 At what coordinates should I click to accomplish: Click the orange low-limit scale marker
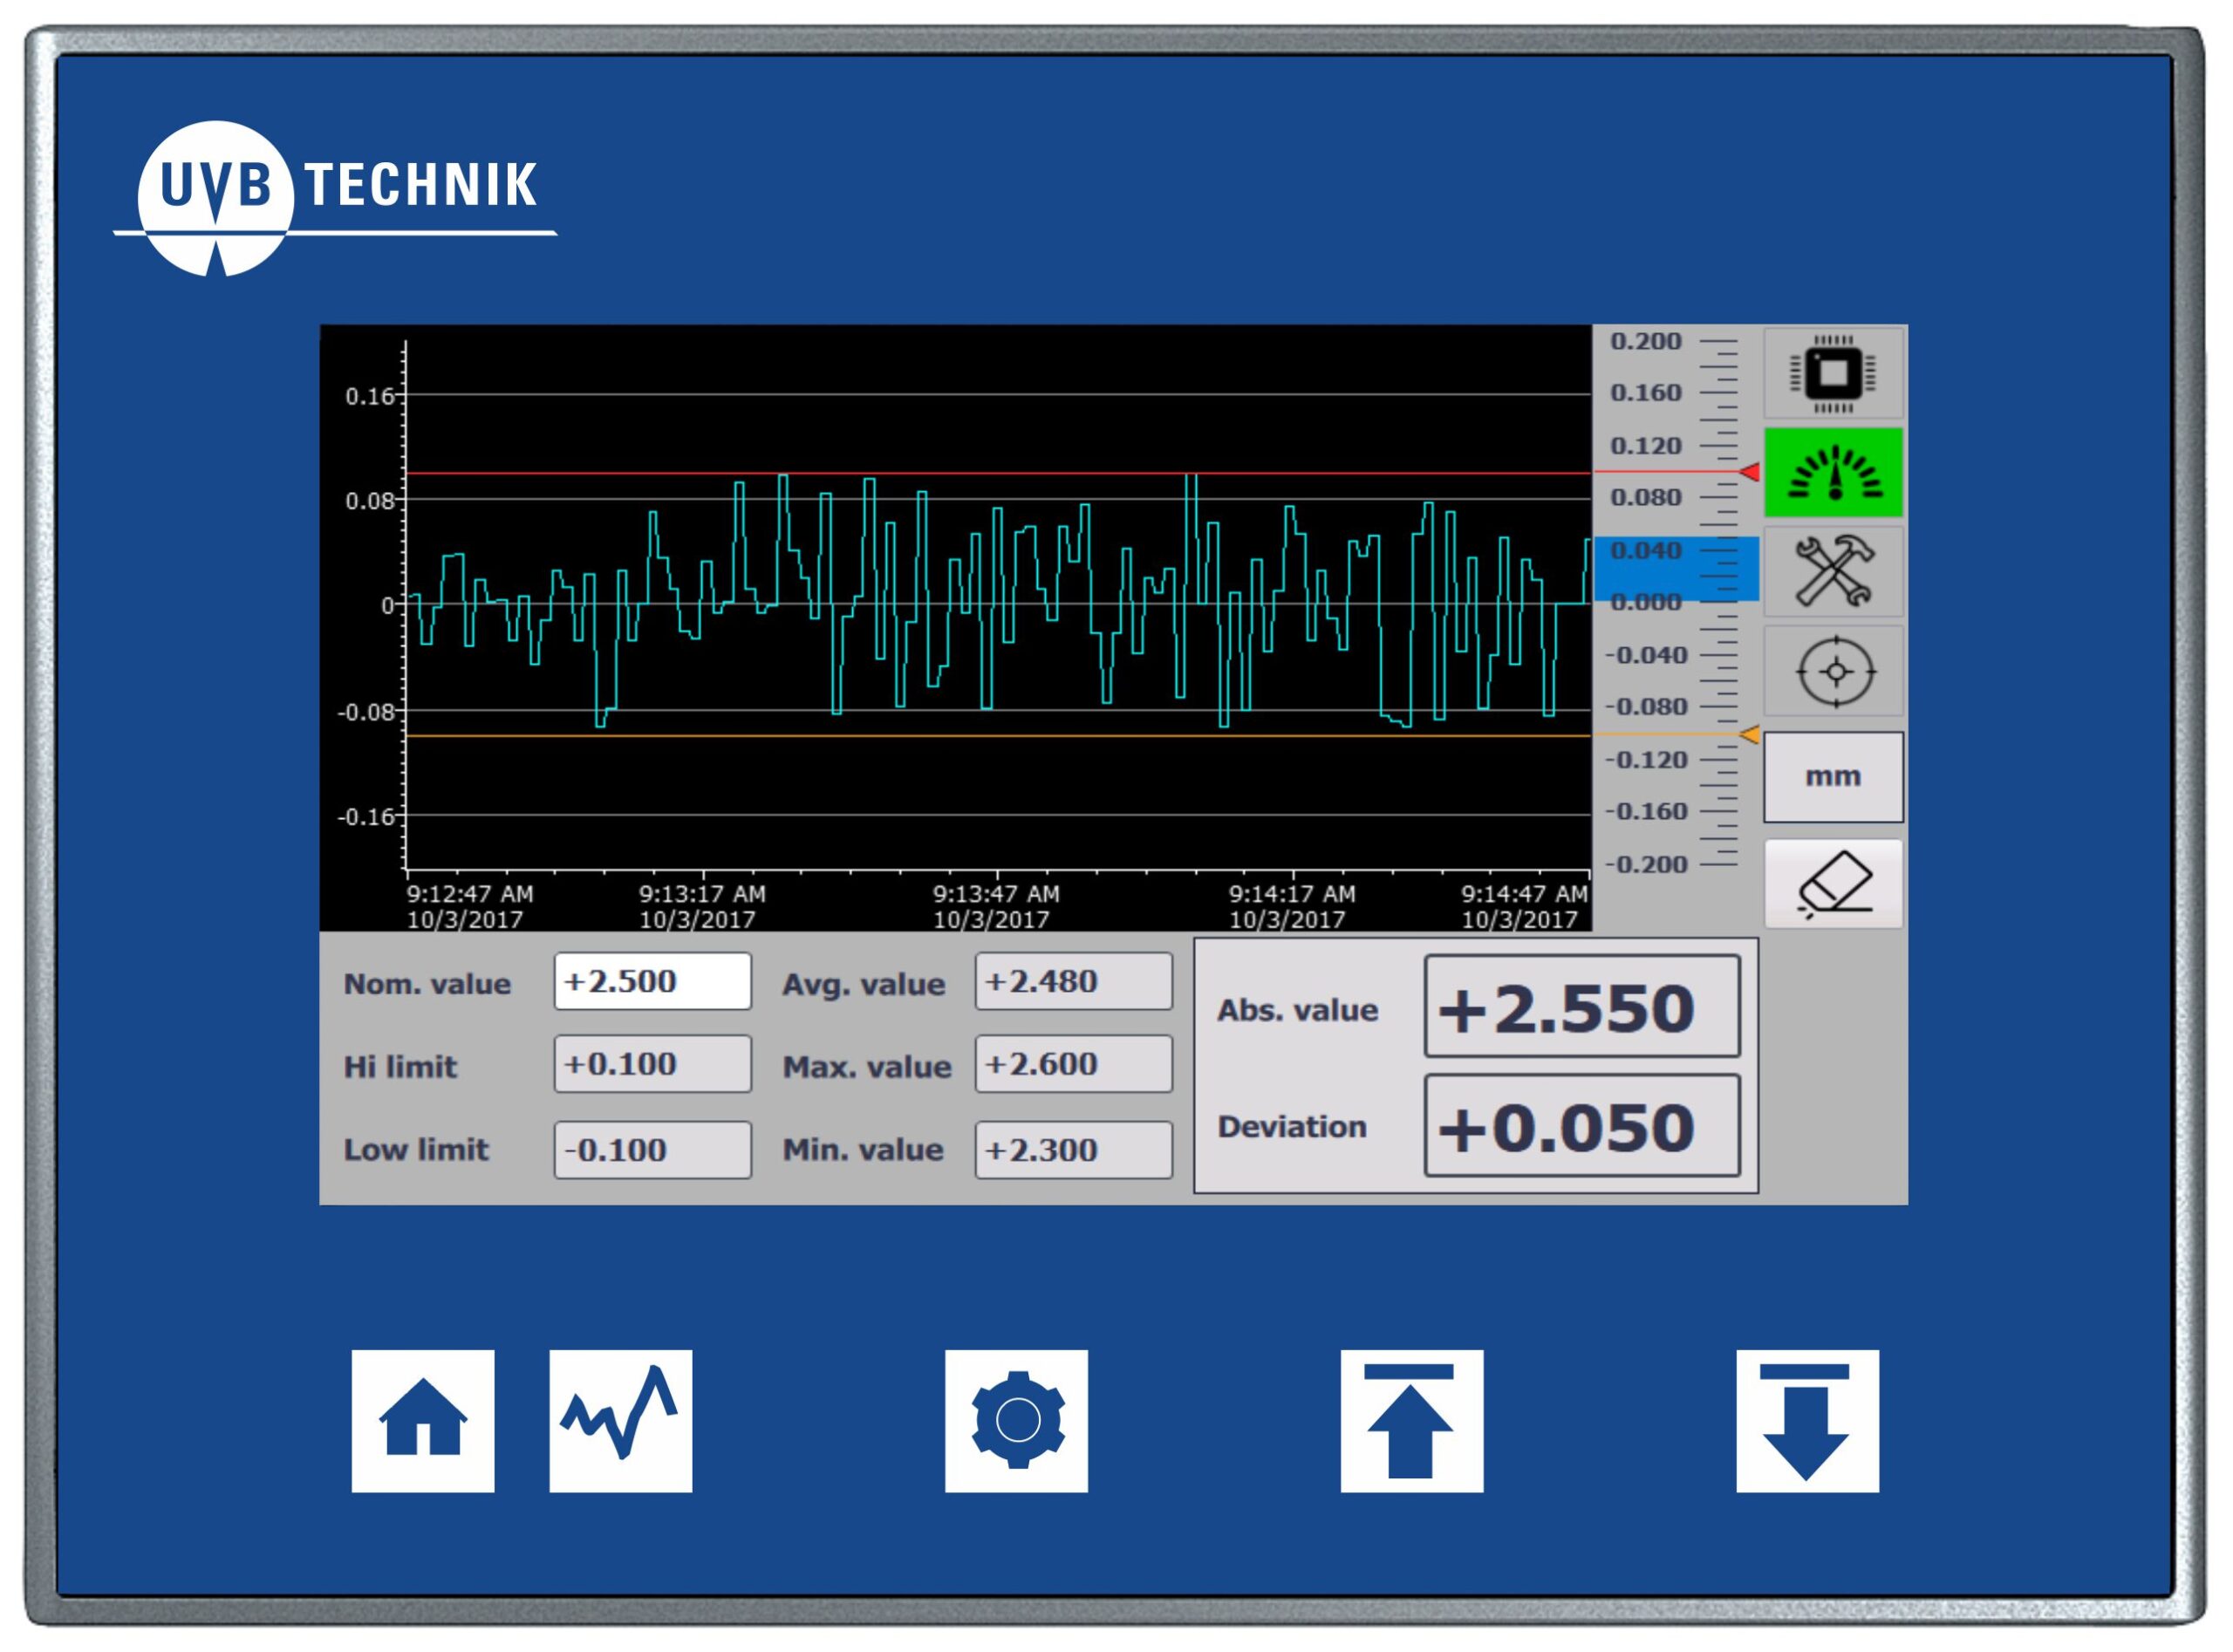click(1749, 735)
